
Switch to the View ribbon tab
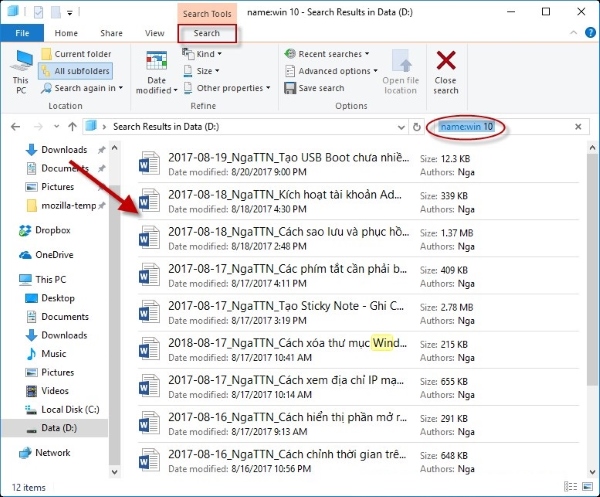click(x=154, y=33)
